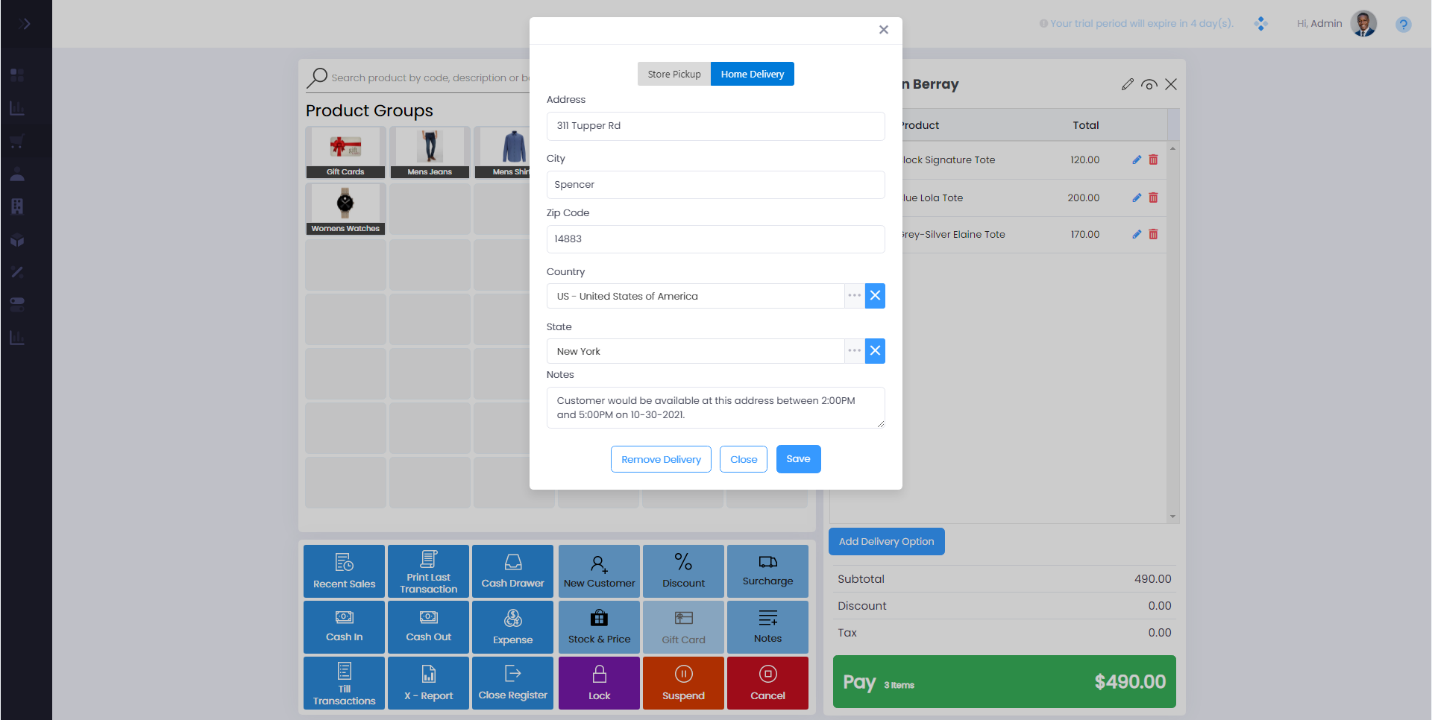
Task: Clear the selected United States country
Action: point(875,295)
